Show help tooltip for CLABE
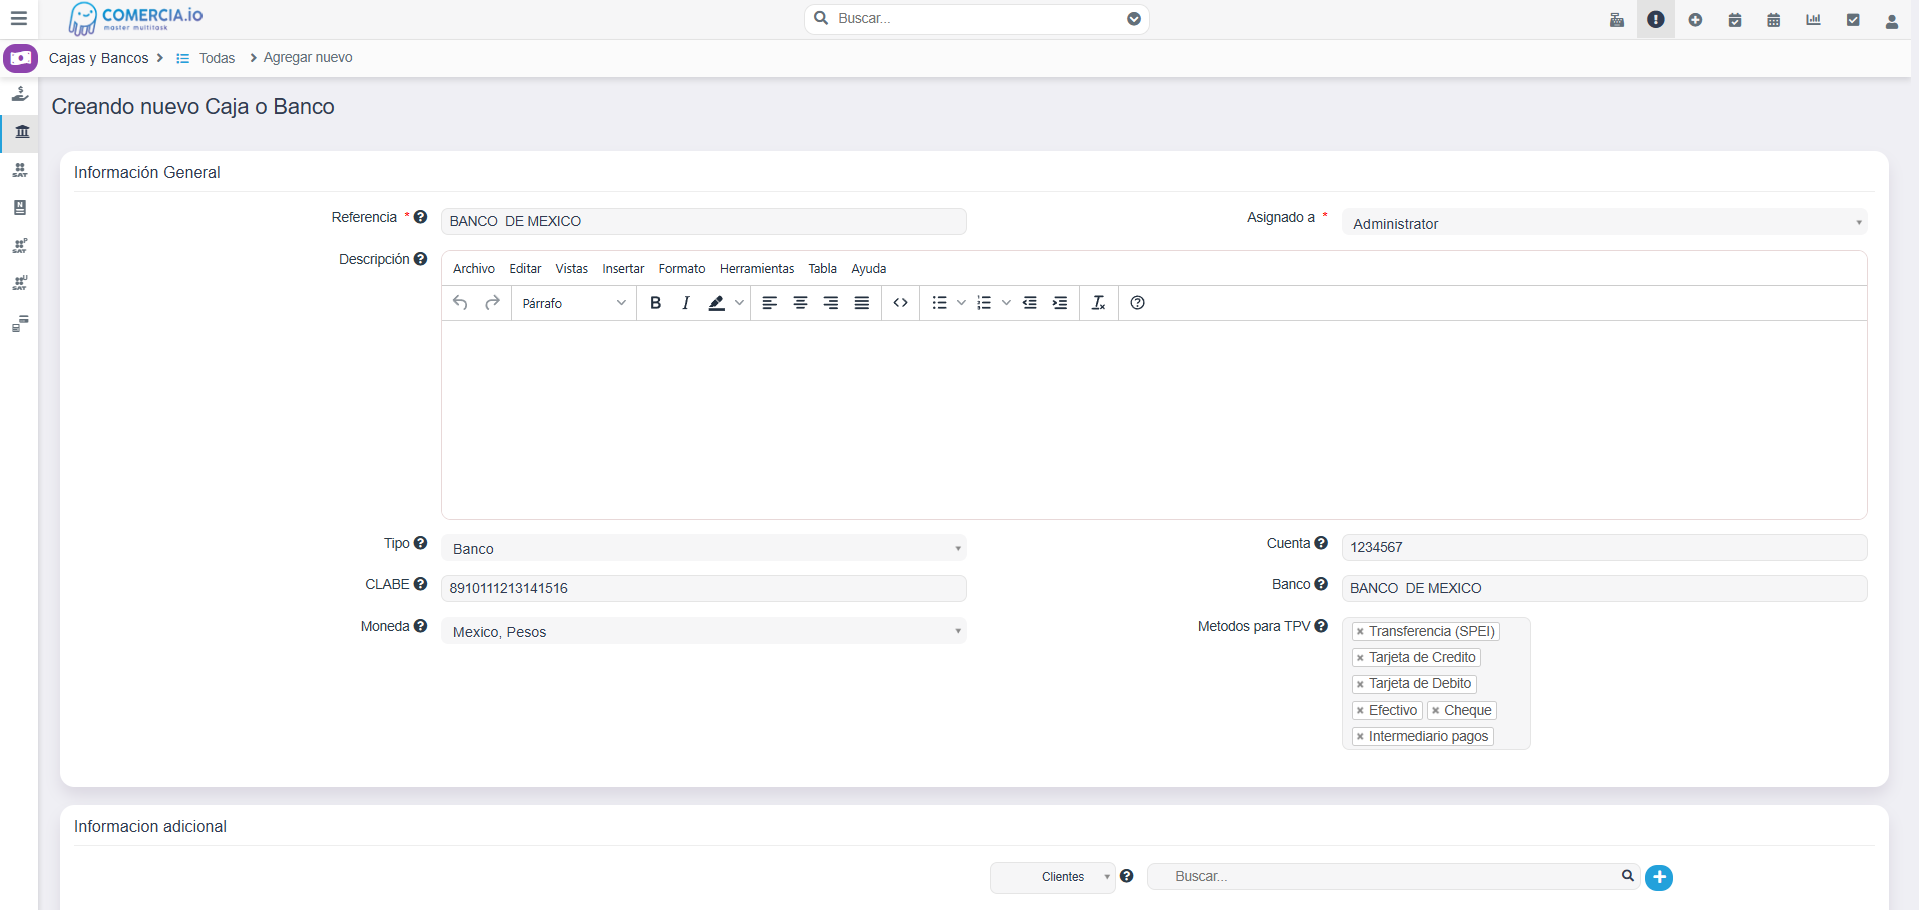Screen dimensions: 1919x910 pyautogui.click(x=421, y=584)
